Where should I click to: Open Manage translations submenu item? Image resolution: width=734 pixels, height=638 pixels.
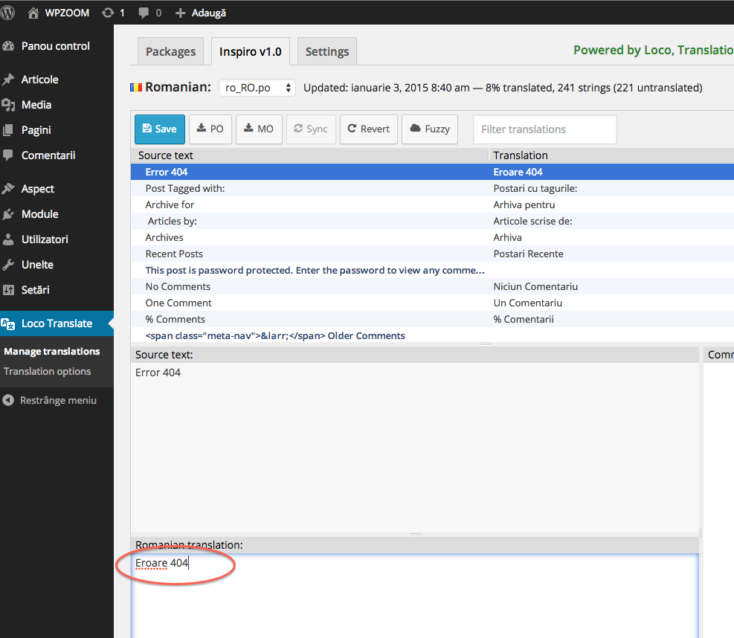(x=52, y=351)
